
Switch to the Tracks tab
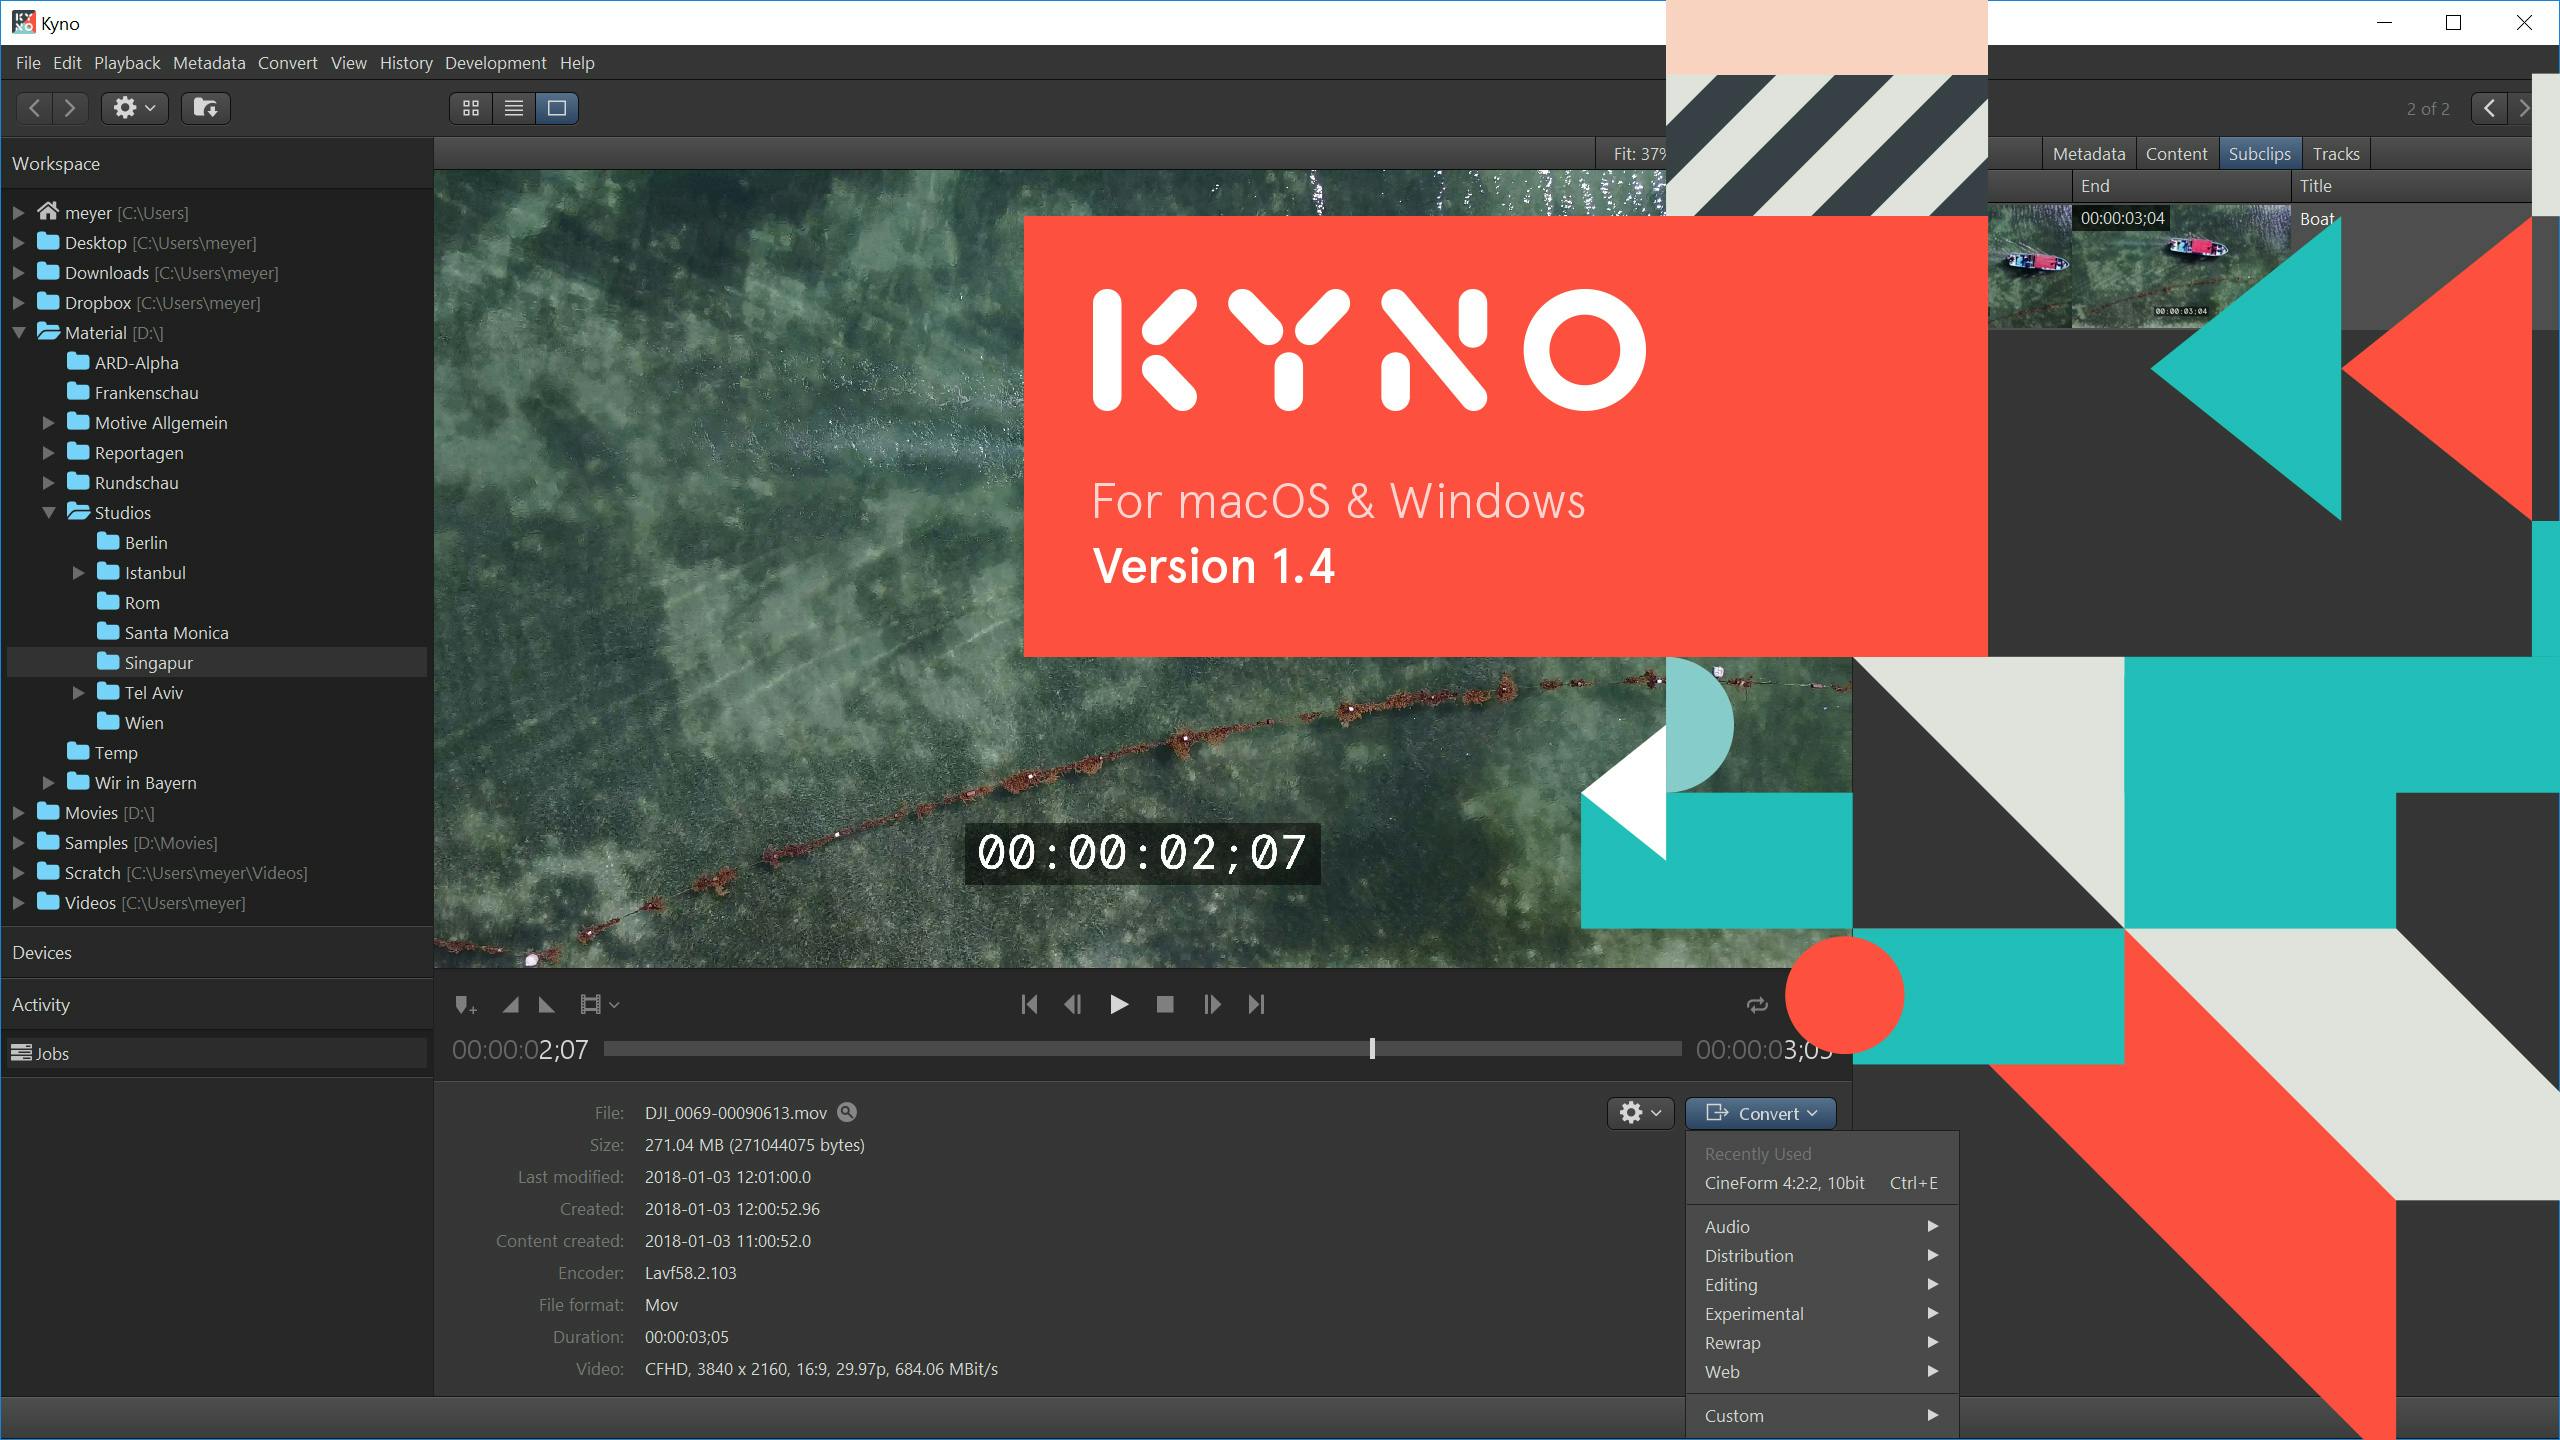(x=2336, y=154)
